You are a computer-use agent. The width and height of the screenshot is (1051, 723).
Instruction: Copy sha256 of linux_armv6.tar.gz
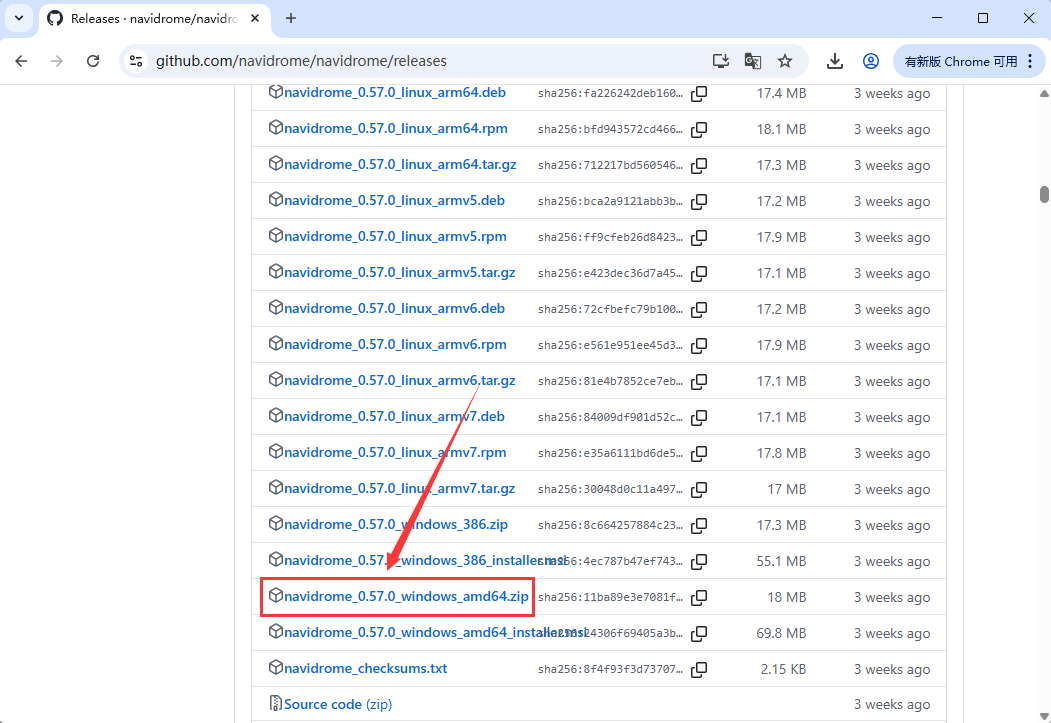698,381
